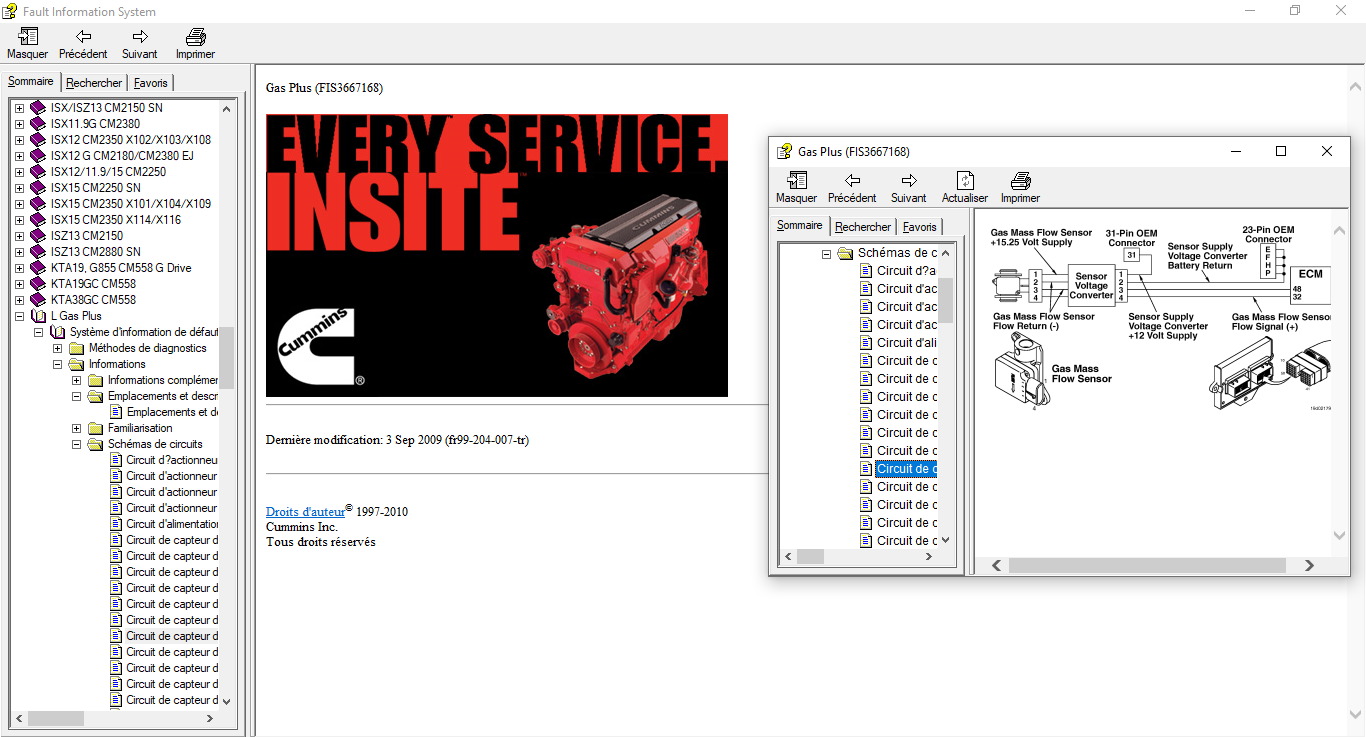Close the Gas Plus (FIS3667168) window
Image resolution: width=1366 pixels, height=737 pixels.
[x=1327, y=151]
